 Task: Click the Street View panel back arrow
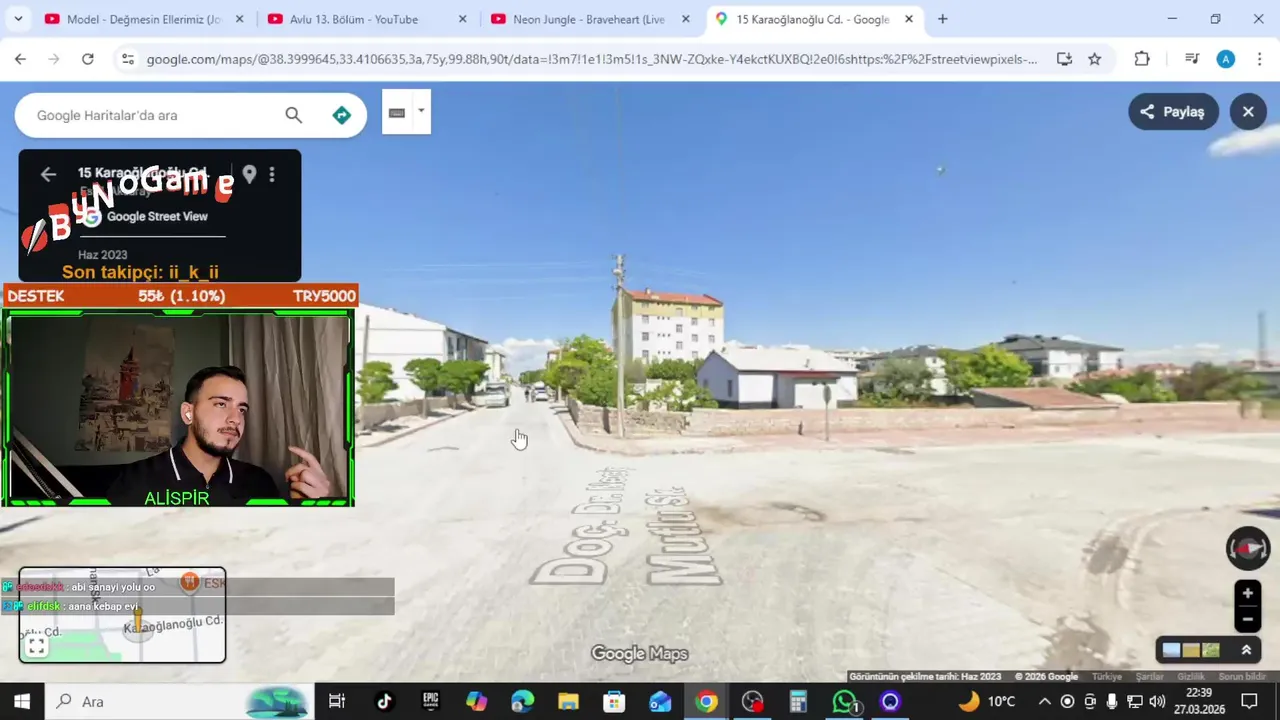tap(48, 175)
